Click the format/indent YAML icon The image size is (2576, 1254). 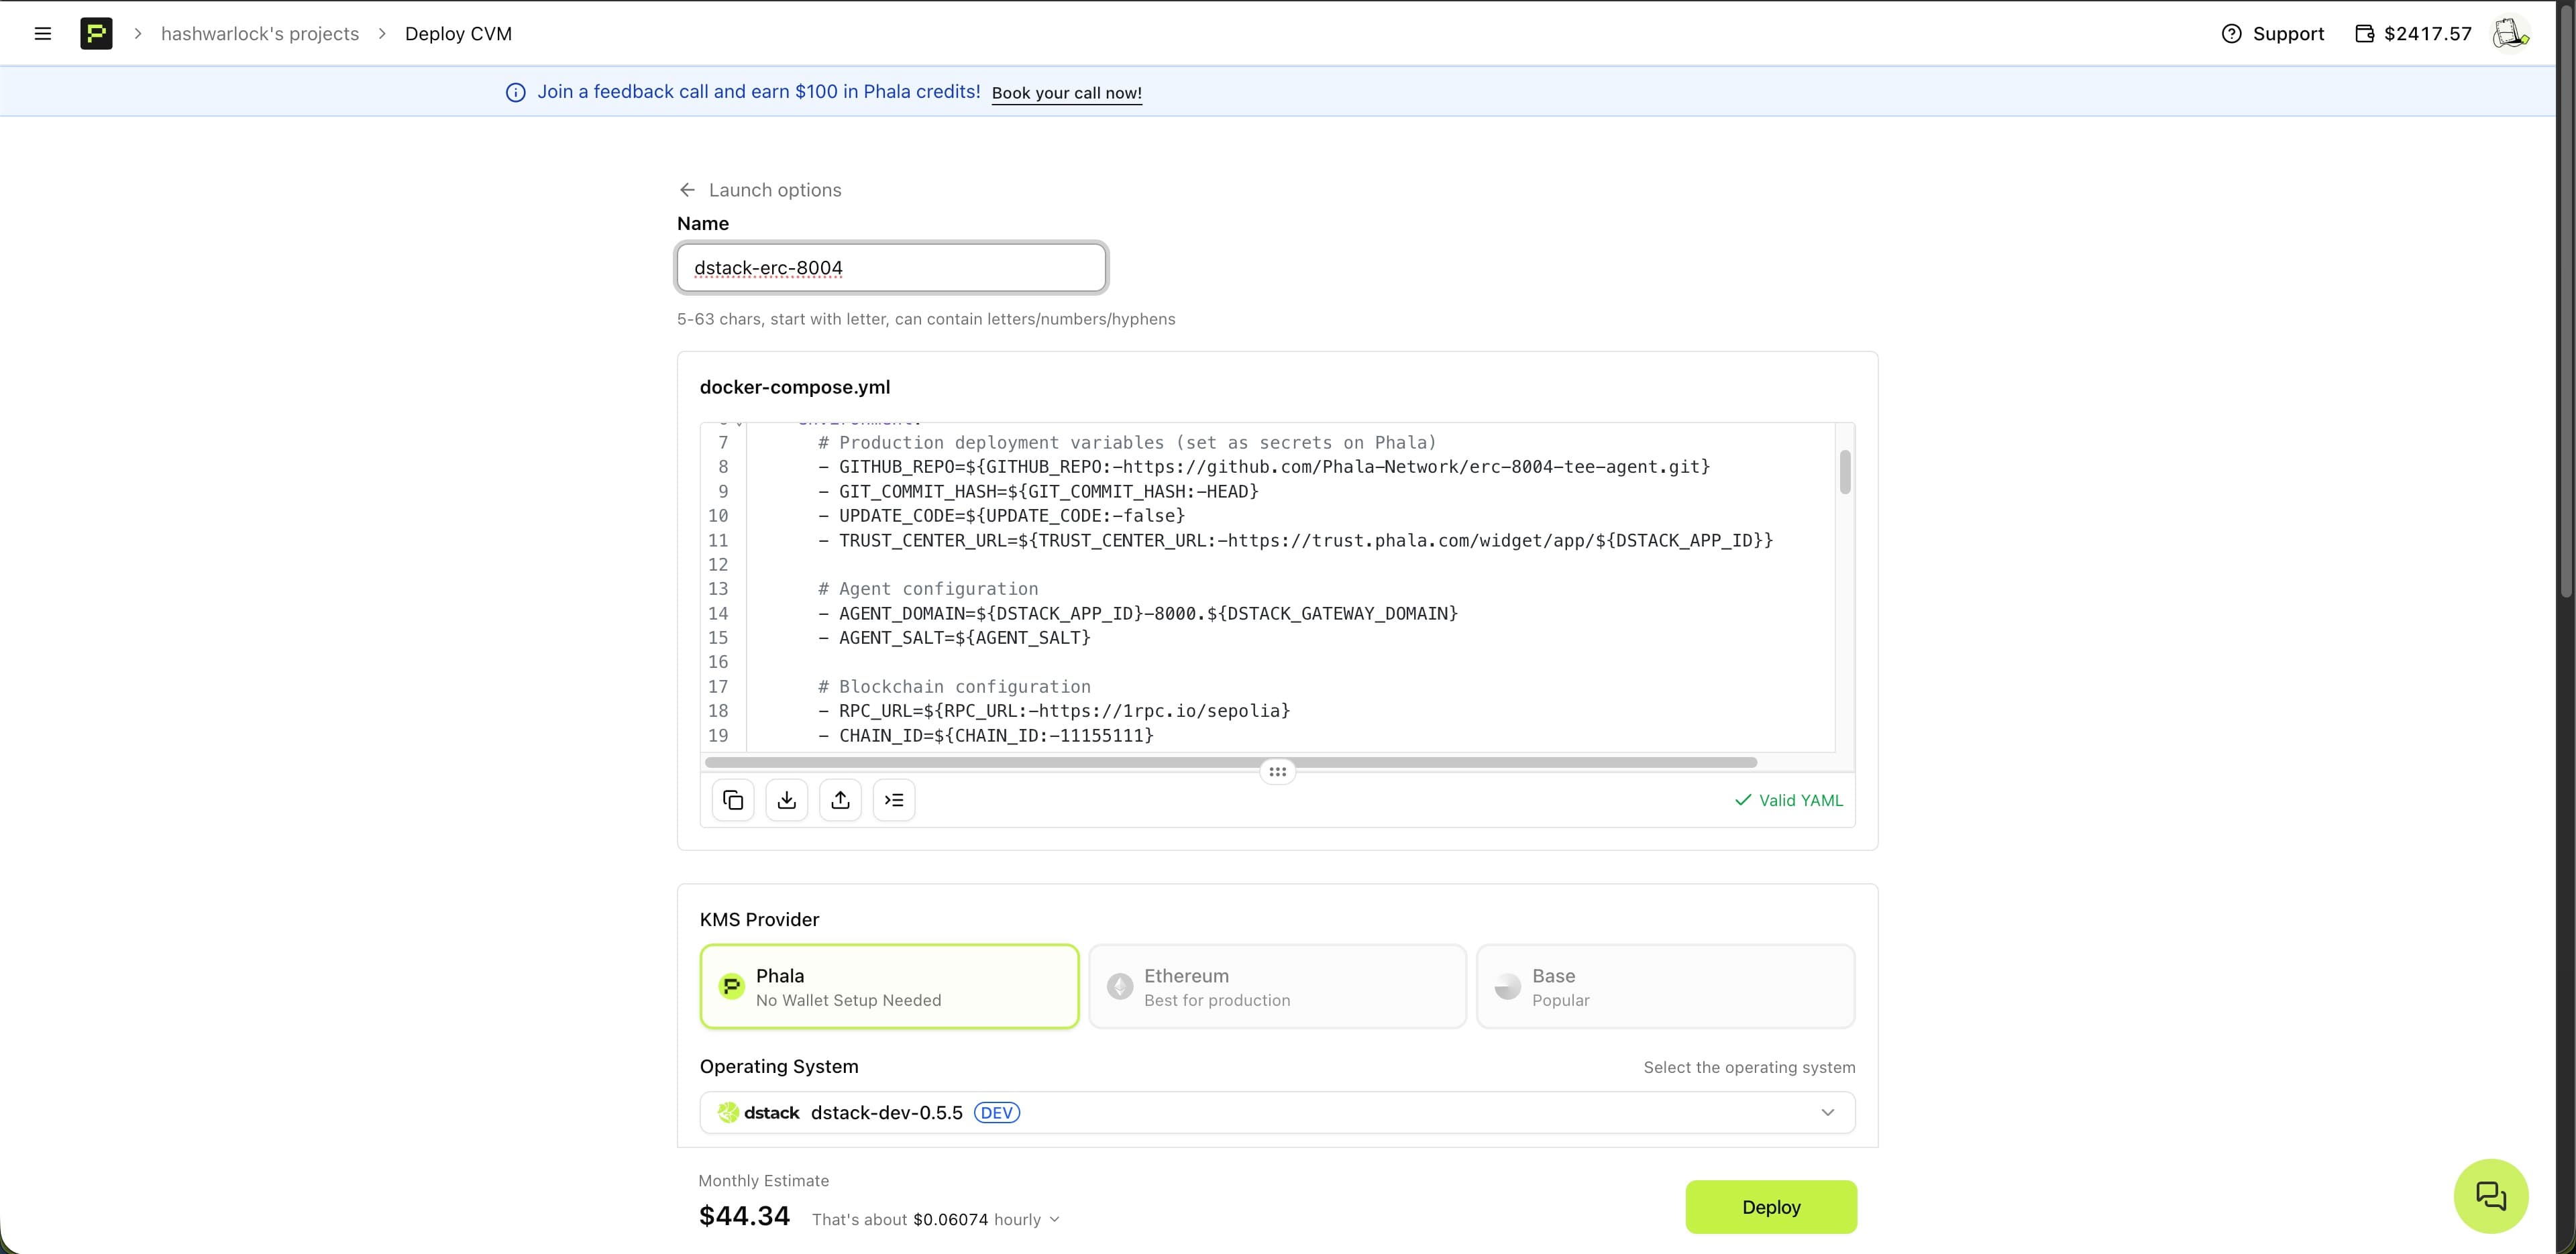point(894,800)
